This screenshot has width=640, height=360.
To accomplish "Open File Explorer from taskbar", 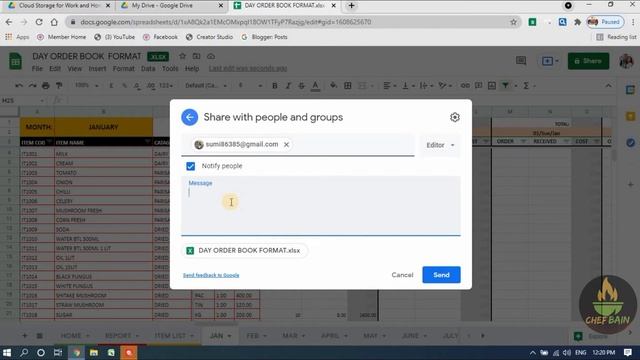I will coord(94,353).
